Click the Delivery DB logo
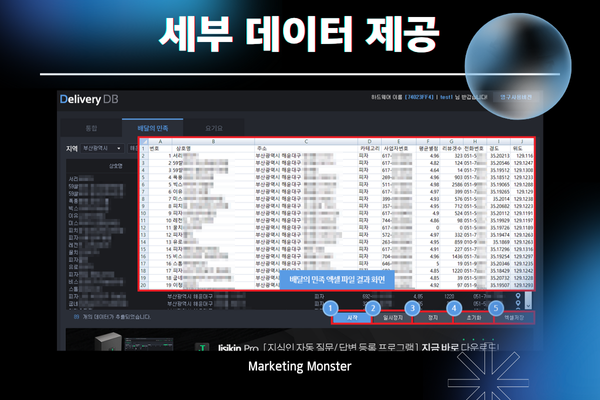Viewport: 600px width, 400px height. coord(89,99)
